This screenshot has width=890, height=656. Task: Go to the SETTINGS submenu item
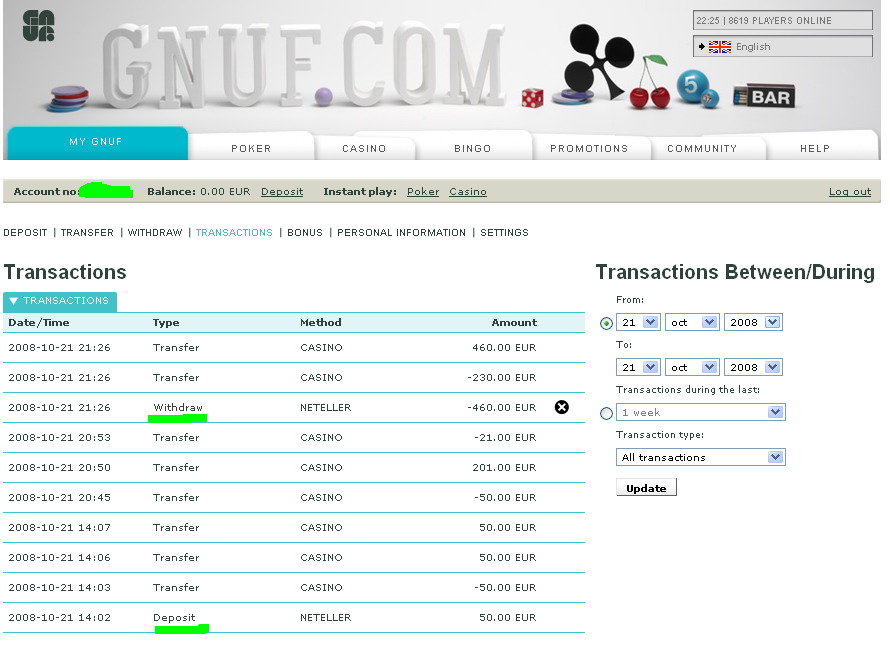coord(504,233)
